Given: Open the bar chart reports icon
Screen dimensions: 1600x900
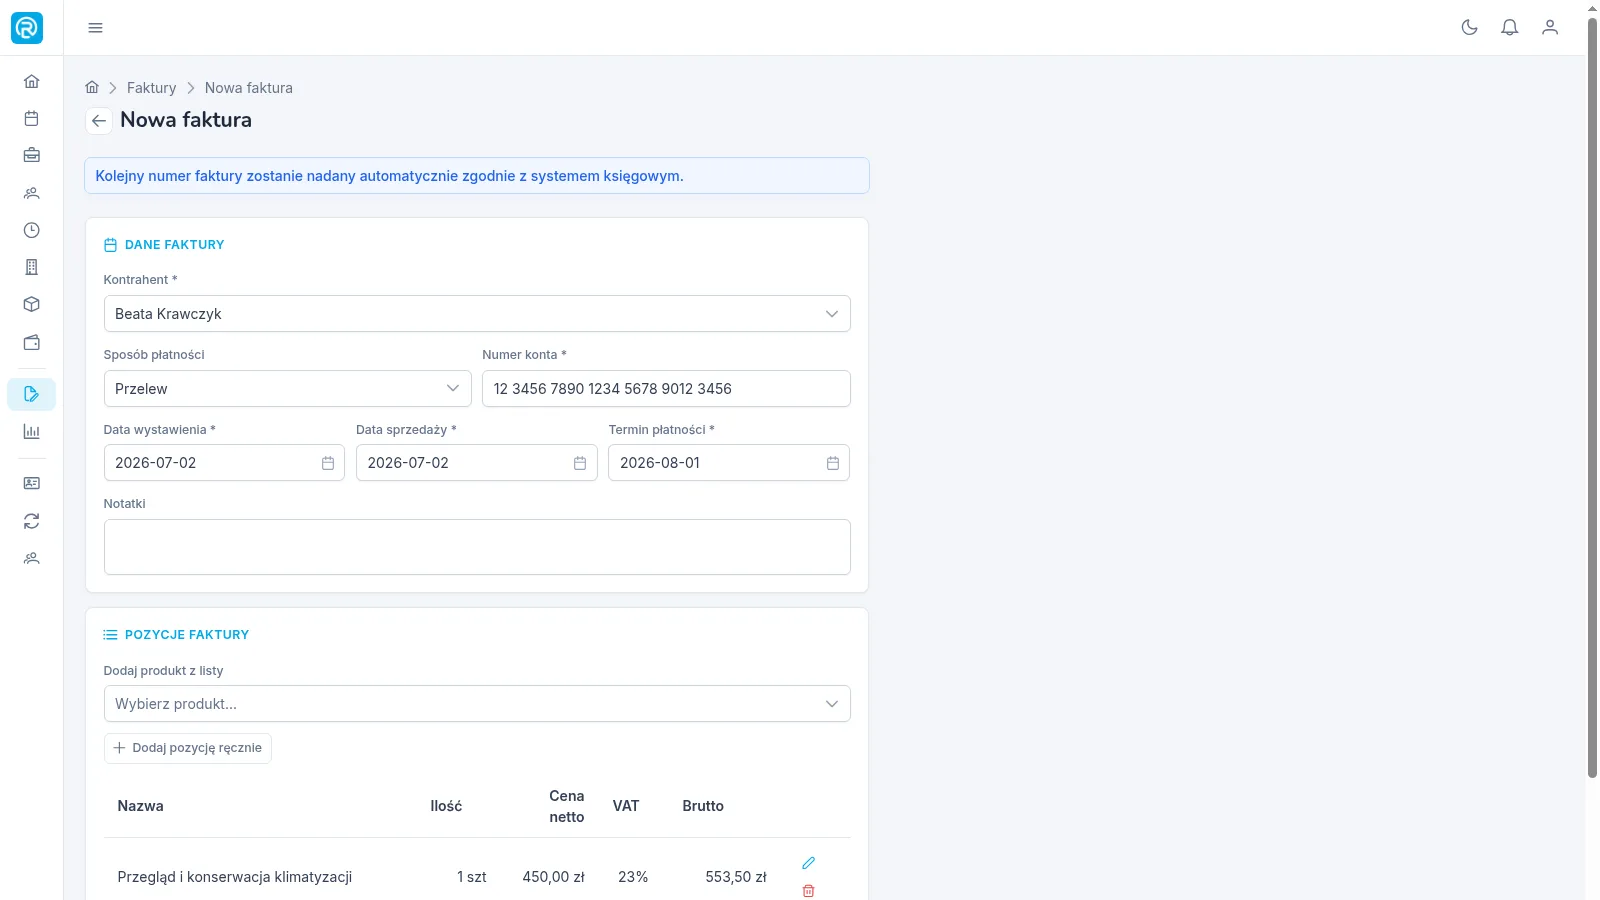Looking at the screenshot, I should click(31, 432).
